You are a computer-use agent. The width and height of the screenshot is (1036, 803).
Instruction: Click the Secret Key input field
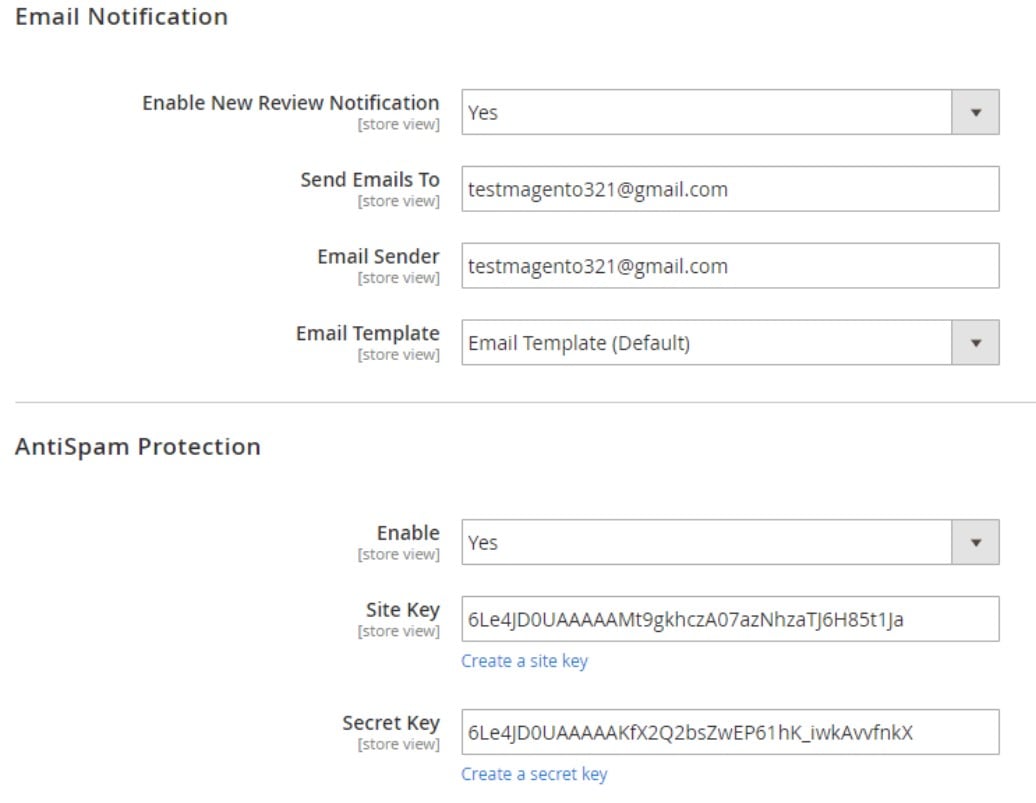point(730,732)
